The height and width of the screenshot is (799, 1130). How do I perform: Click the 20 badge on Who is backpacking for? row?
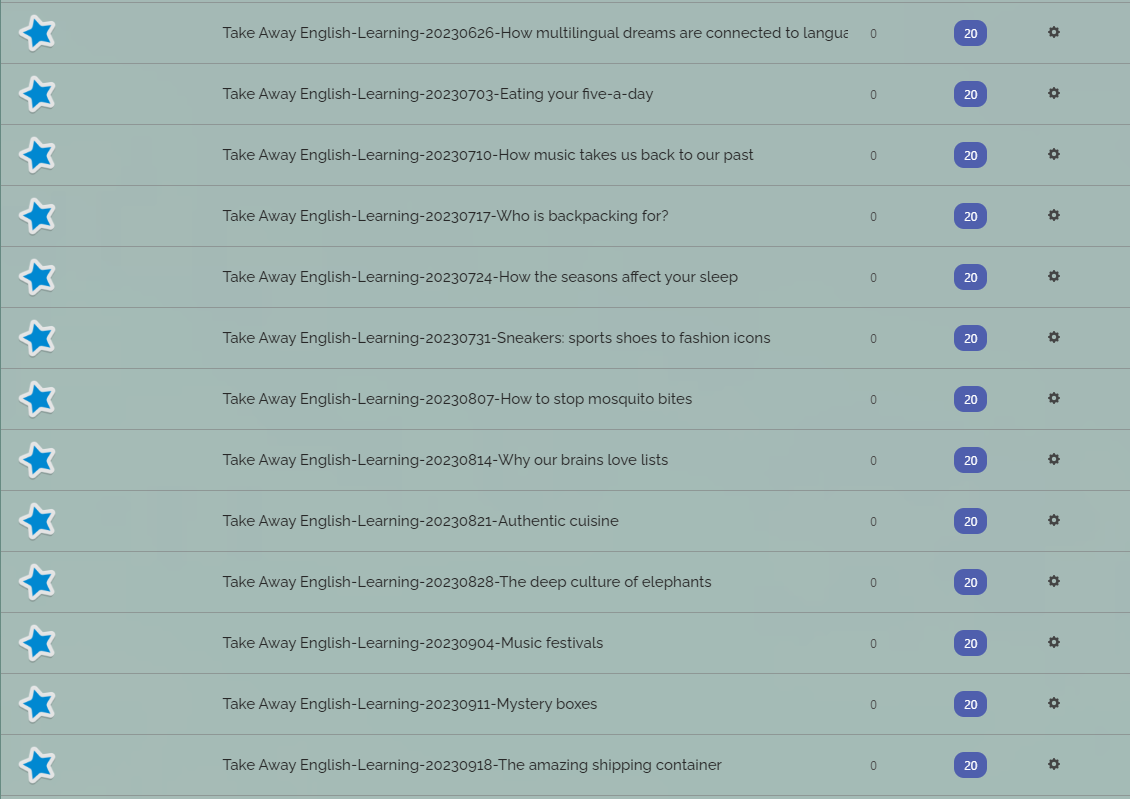(x=970, y=216)
